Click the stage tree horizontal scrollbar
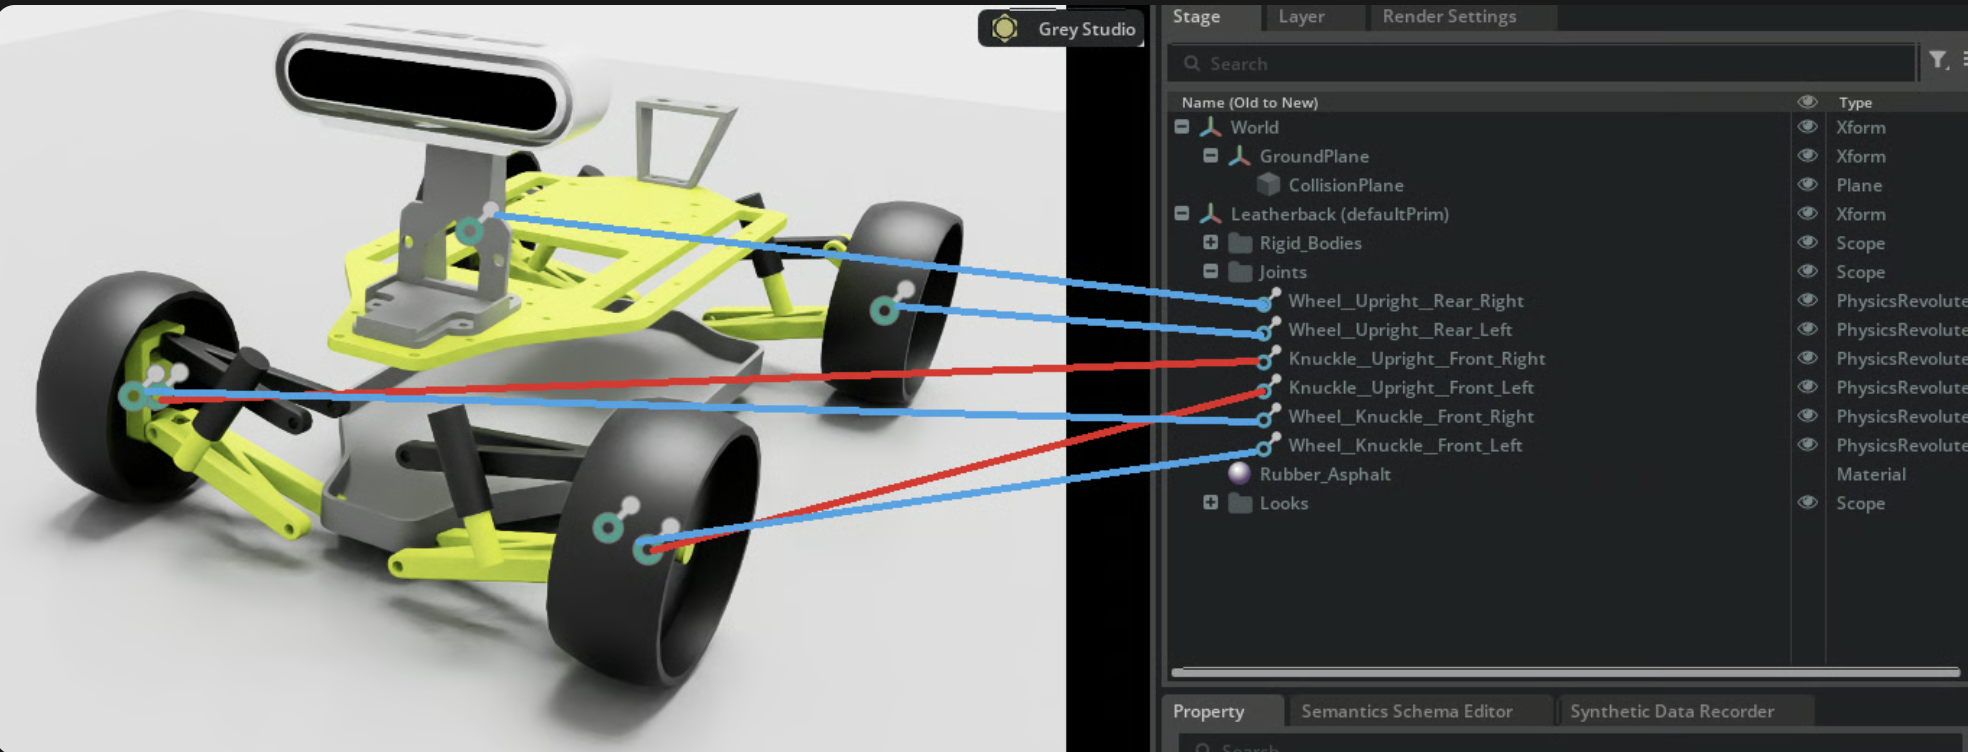1968x752 pixels. [x=1565, y=672]
